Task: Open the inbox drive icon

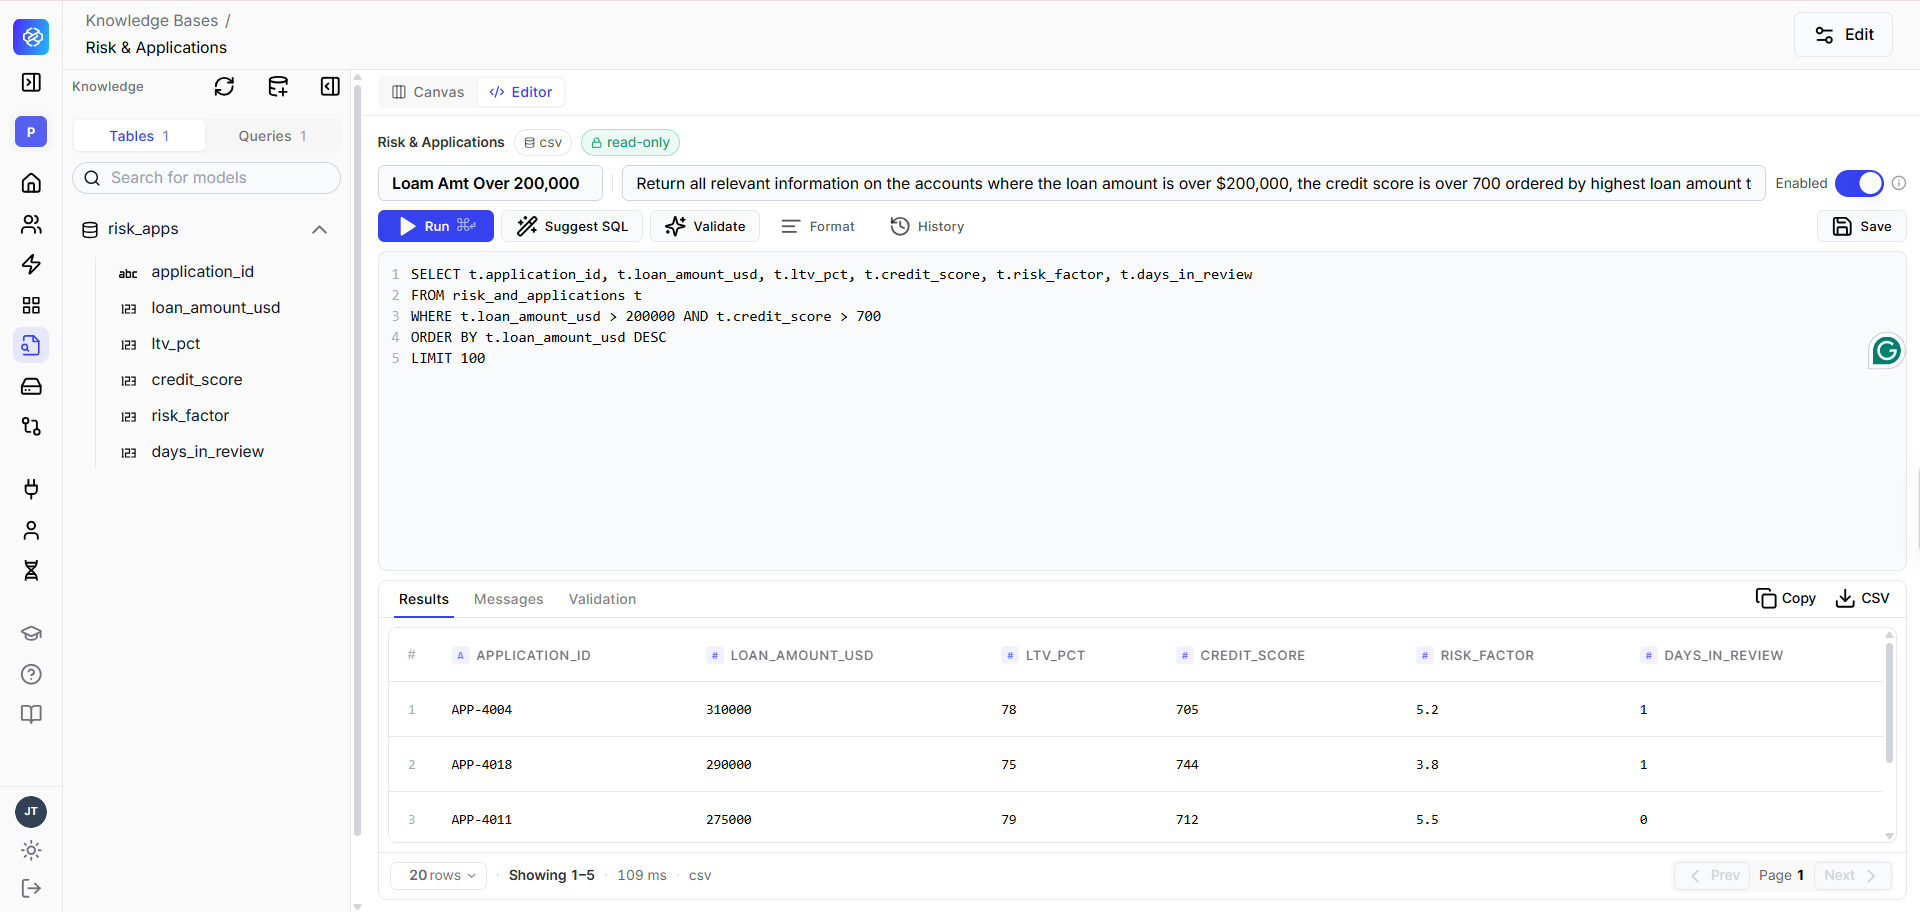Action: click(31, 386)
